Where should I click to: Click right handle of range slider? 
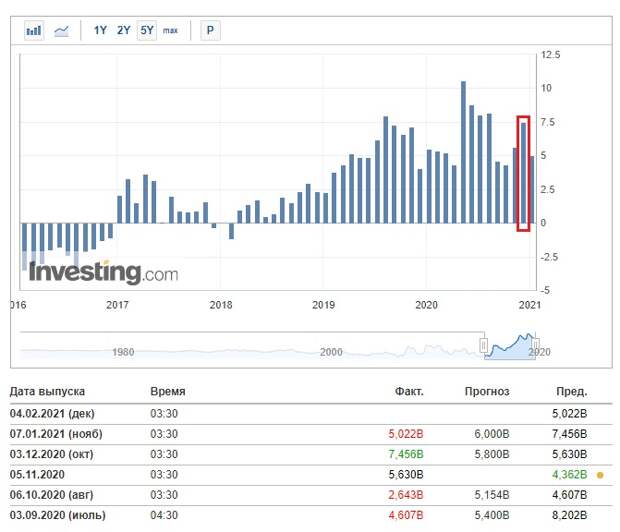click(x=535, y=345)
